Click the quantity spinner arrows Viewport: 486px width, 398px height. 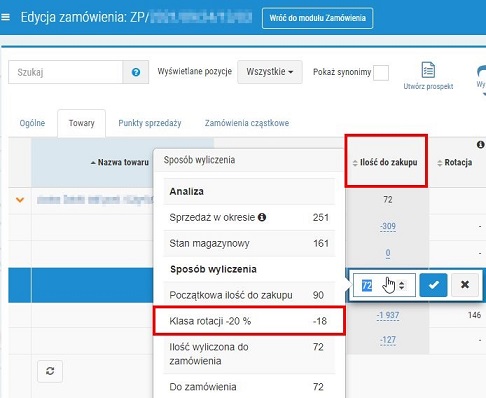(402, 285)
